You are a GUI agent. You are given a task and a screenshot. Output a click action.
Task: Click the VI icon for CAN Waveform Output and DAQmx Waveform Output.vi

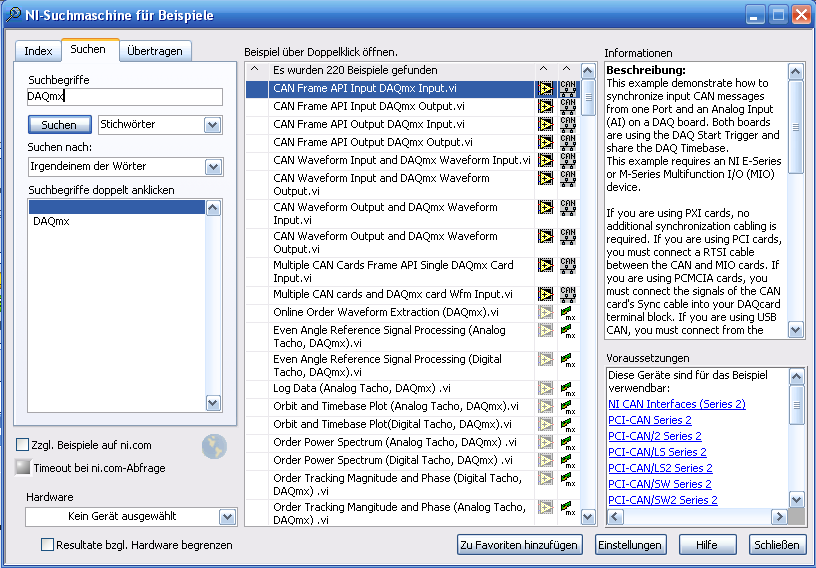(x=545, y=236)
